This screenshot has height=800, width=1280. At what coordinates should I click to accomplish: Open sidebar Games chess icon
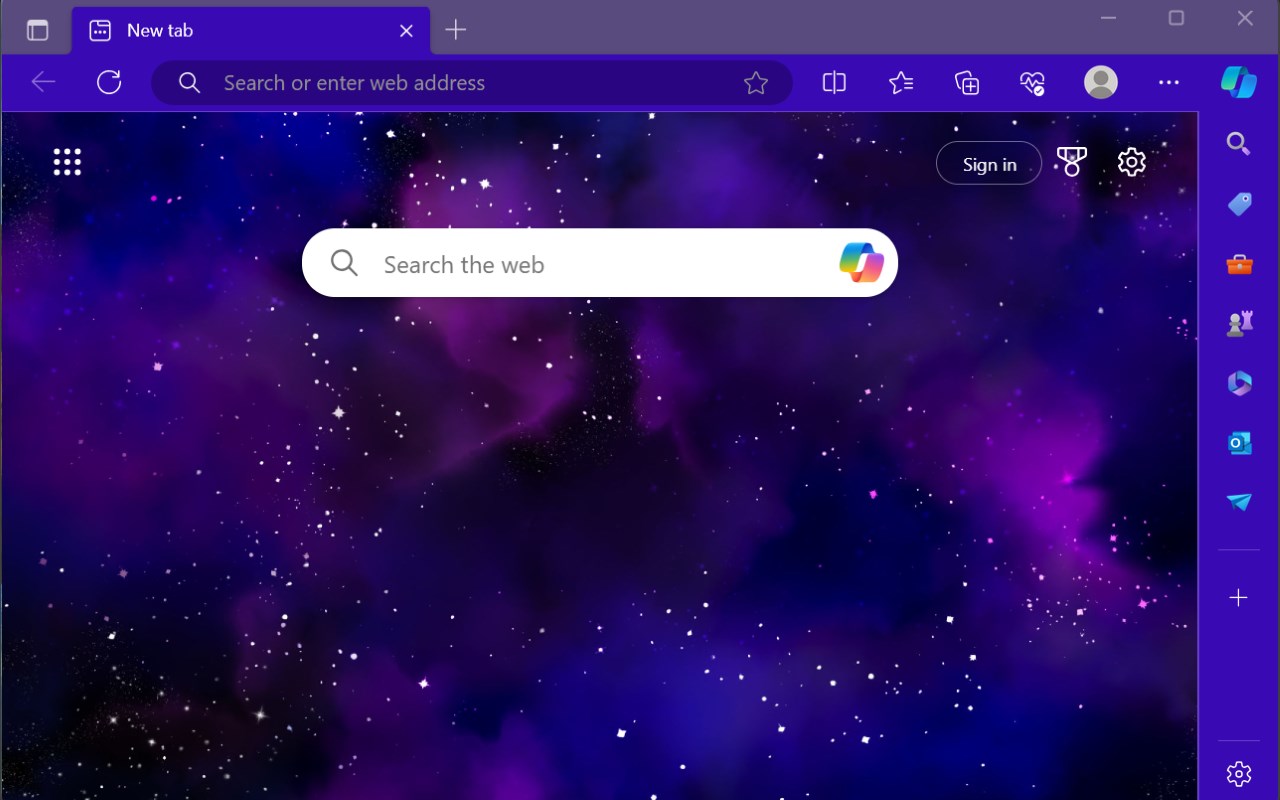point(1239,323)
